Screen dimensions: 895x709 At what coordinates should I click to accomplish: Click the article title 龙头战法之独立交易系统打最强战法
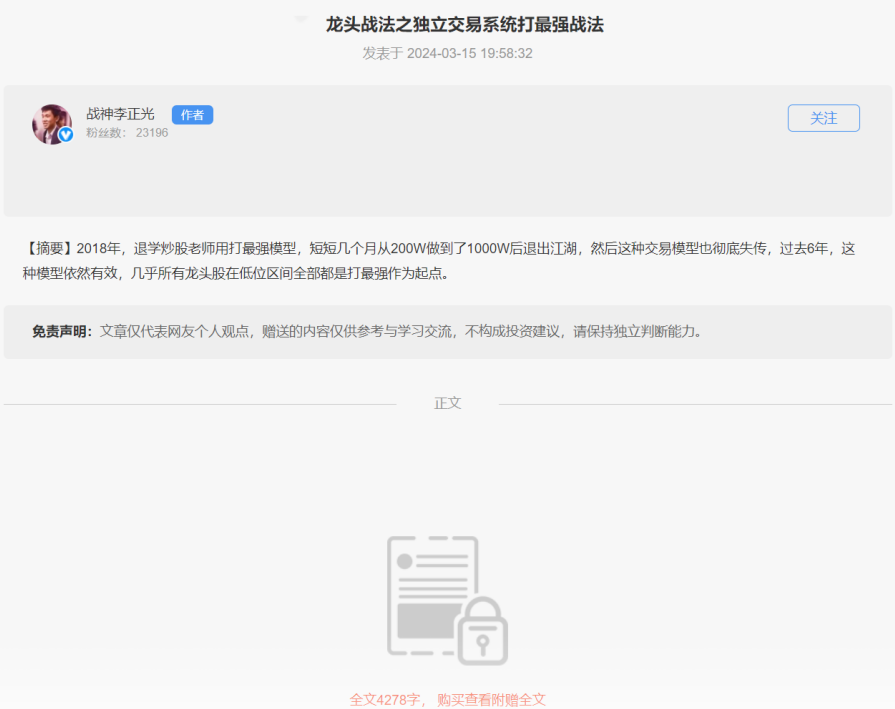click(447, 25)
